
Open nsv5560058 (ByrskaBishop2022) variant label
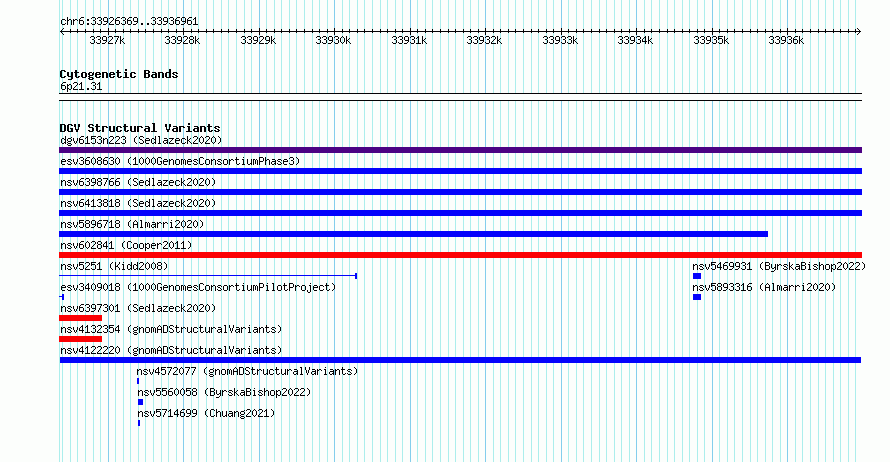pyautogui.click(x=224, y=392)
